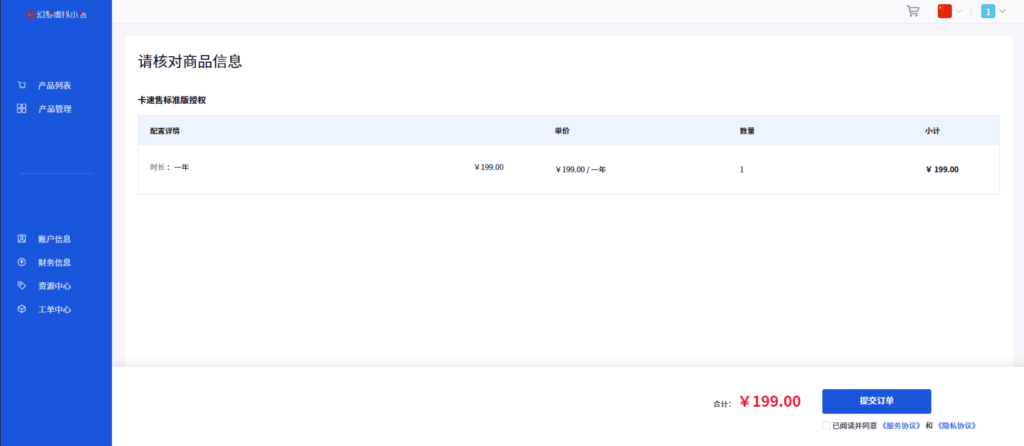This screenshot has height=446, width=1024.
Task: Expand the language dropdown arrow
Action: pos(959,11)
